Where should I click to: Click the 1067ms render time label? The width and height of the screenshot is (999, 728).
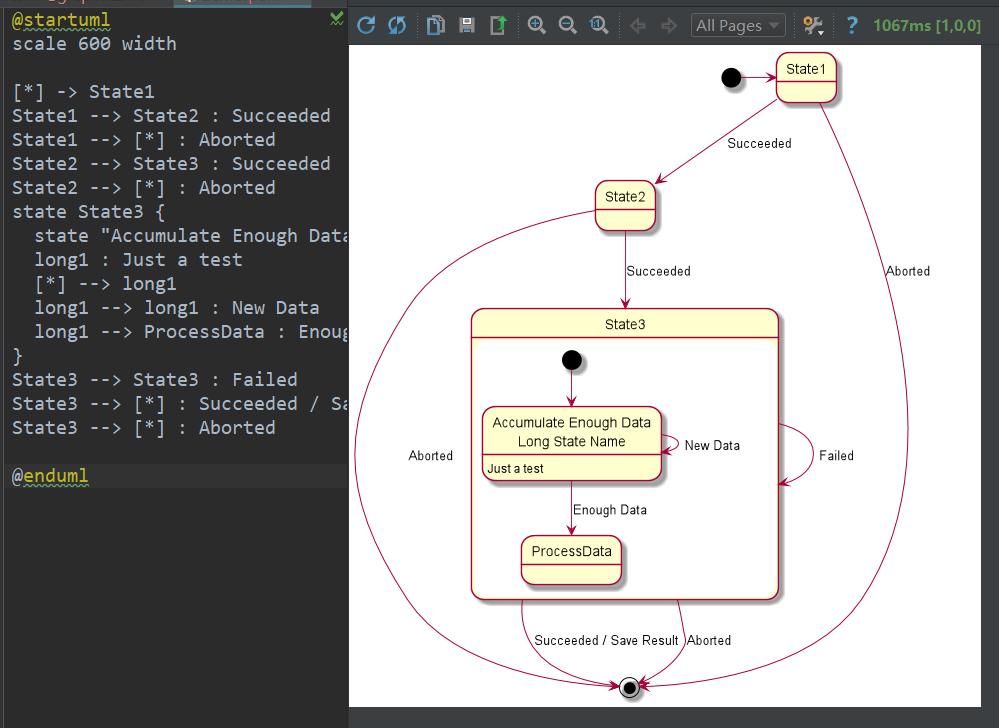click(x=926, y=26)
